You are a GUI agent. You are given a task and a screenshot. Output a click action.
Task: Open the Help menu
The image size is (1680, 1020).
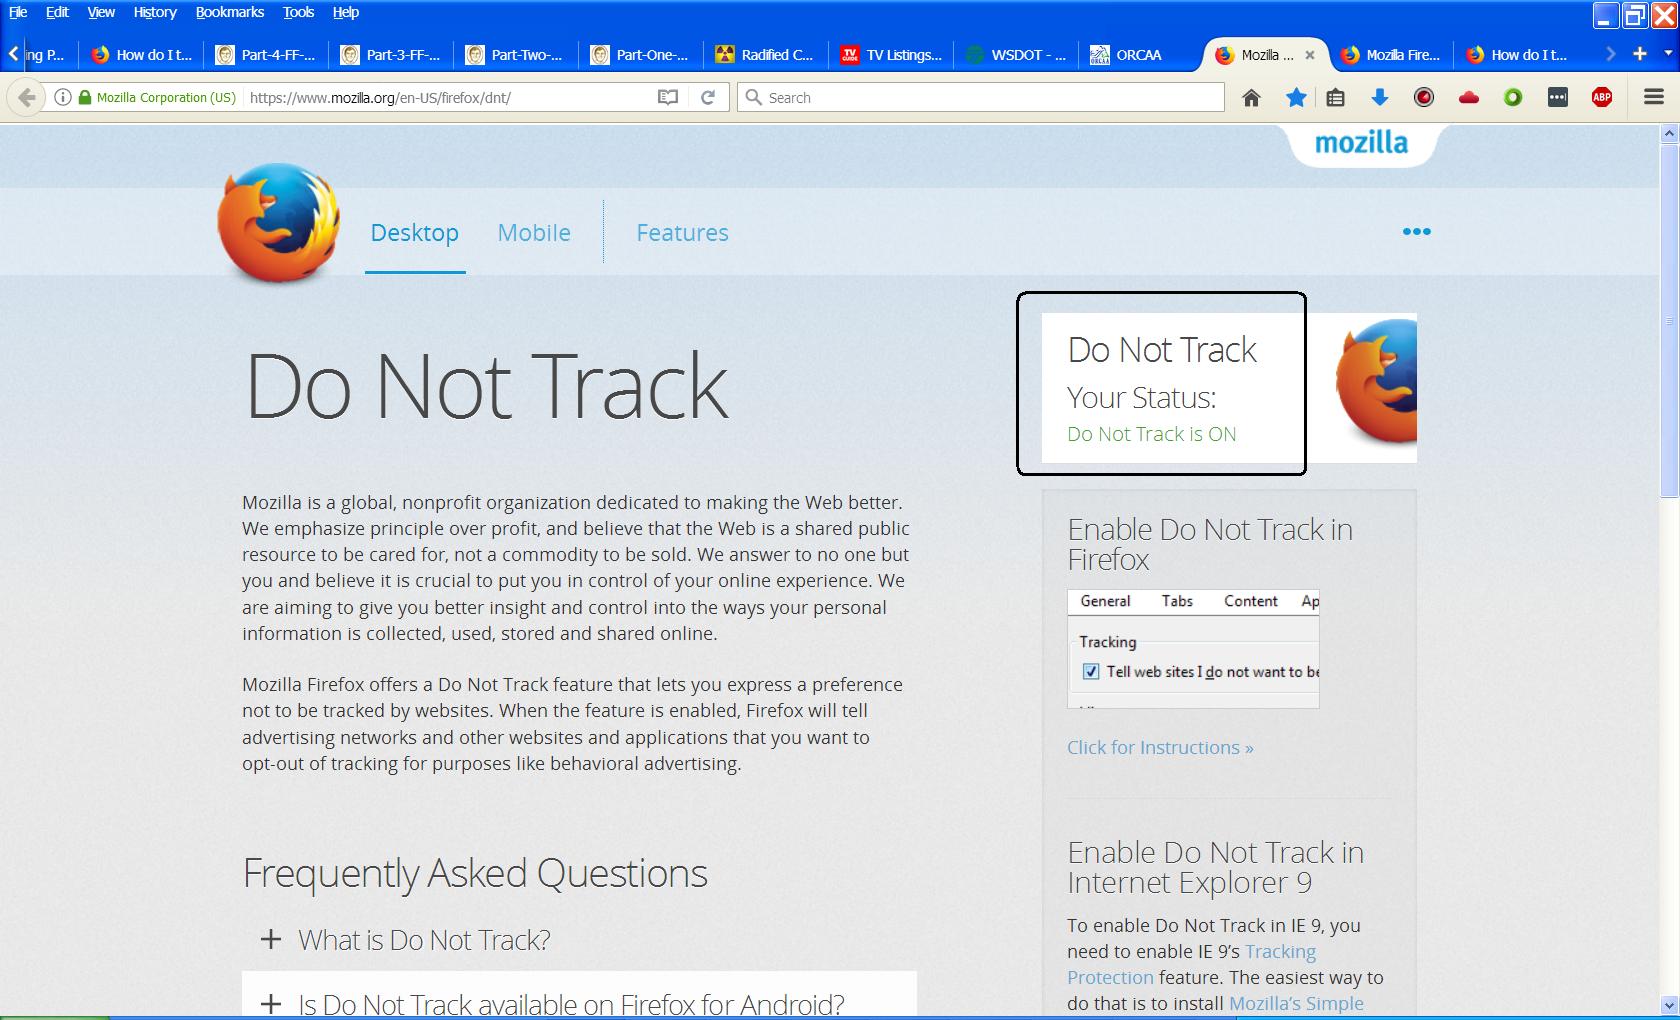click(x=346, y=12)
